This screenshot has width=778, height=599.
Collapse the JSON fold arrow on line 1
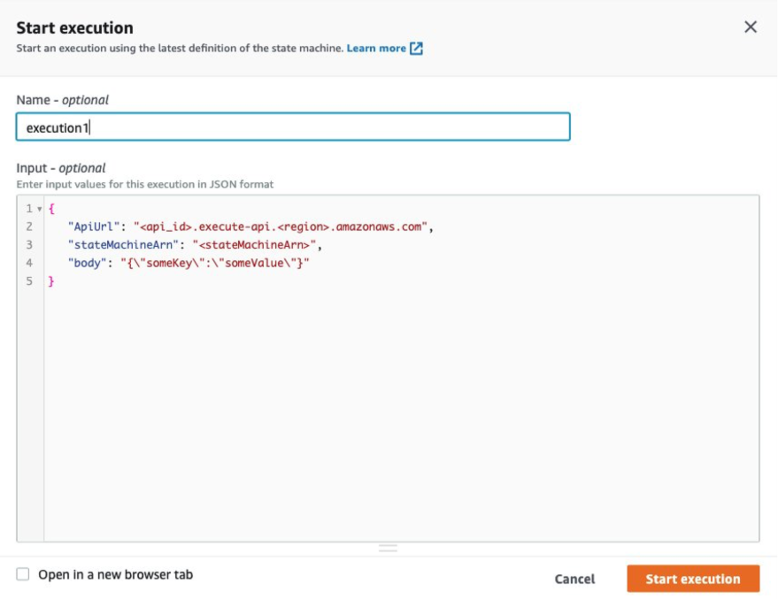click(x=39, y=209)
